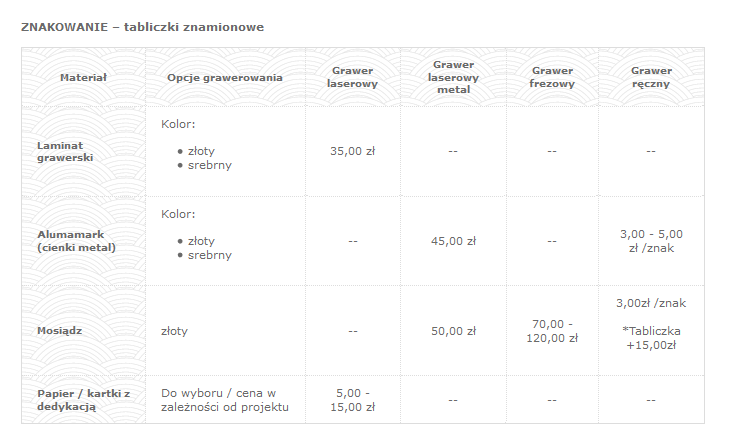This screenshot has height=439, width=737.
Task: Click the "Grawer ręczny" column header
Action: (651, 77)
